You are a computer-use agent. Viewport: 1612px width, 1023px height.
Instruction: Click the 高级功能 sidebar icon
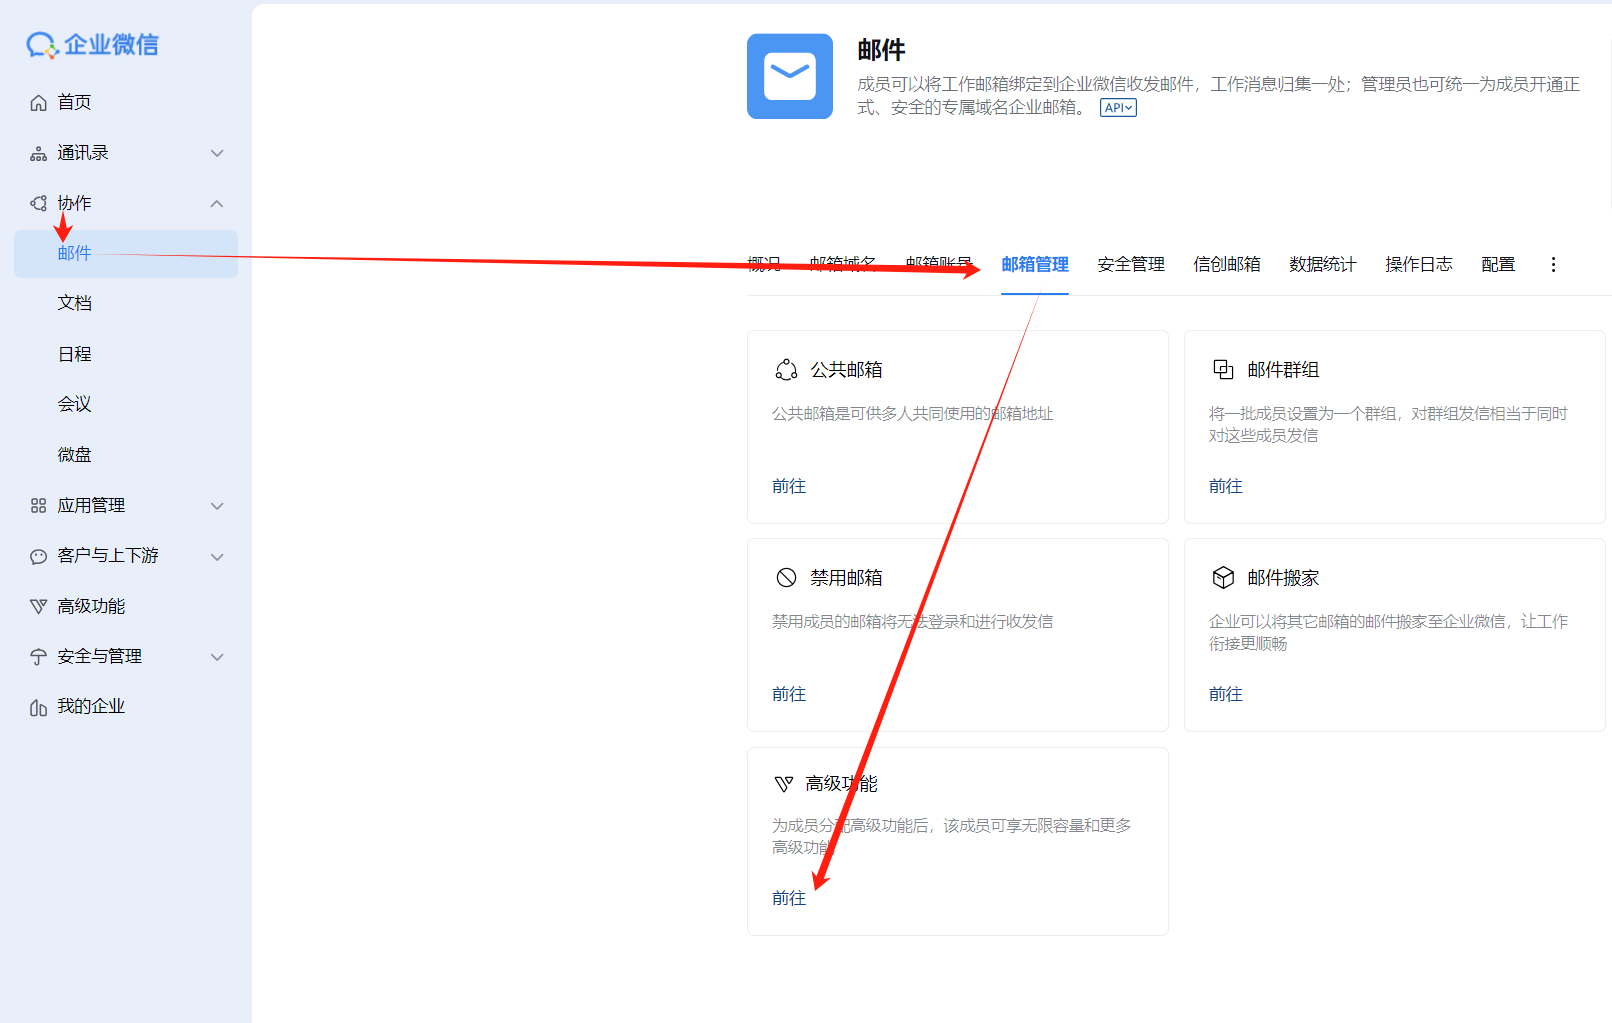38,606
